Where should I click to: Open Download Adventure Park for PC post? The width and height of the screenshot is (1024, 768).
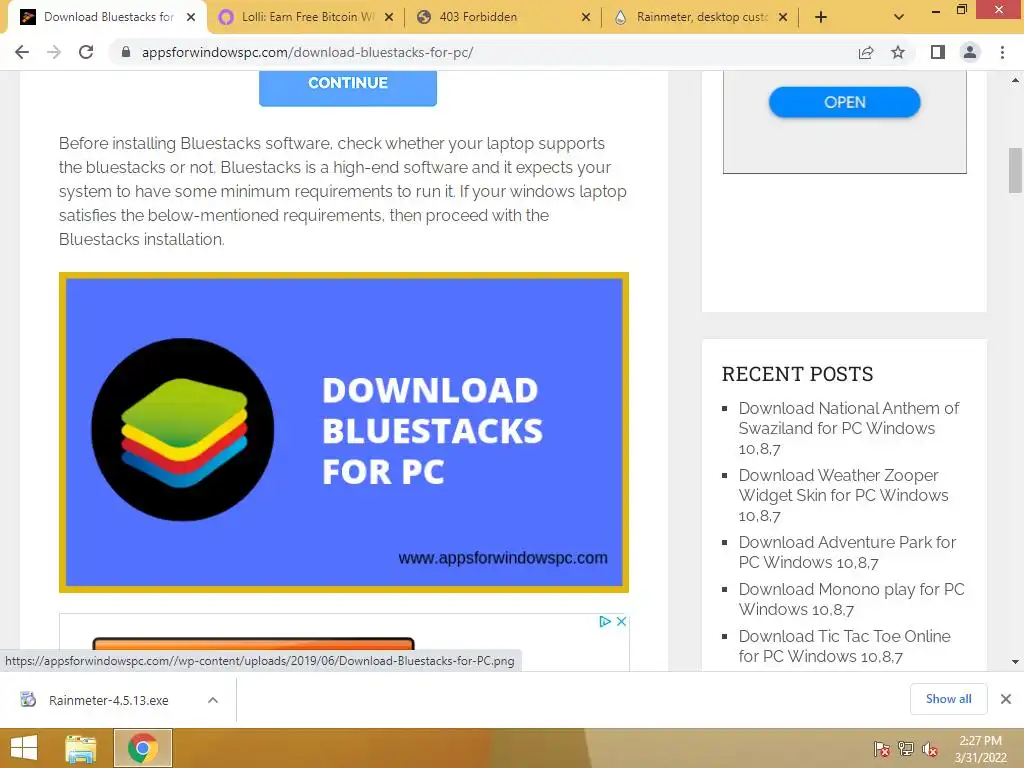point(847,552)
